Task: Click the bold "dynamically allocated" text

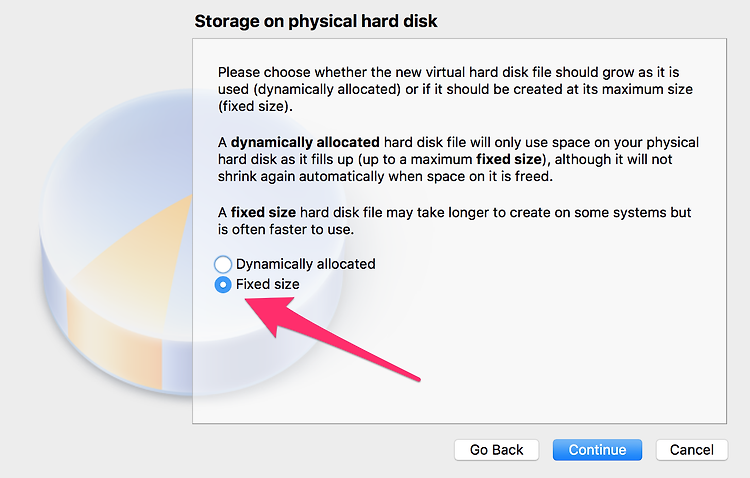Action: (x=305, y=142)
